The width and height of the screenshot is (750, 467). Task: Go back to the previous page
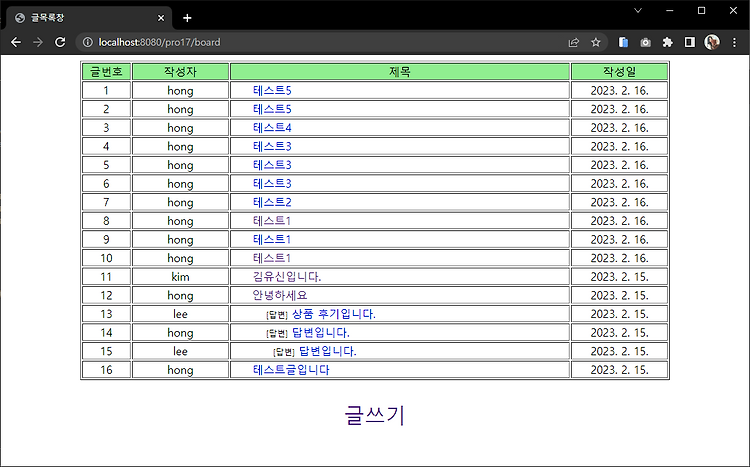pos(16,43)
